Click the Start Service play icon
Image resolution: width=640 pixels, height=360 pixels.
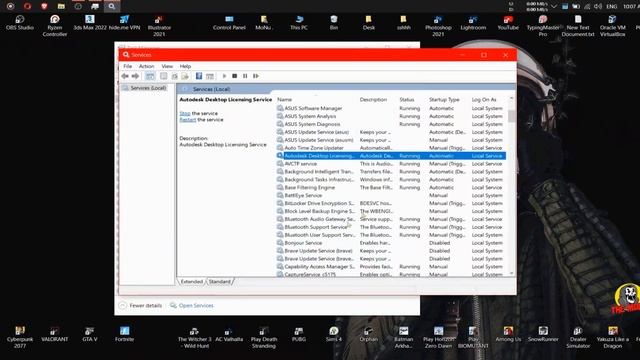[x=224, y=76]
